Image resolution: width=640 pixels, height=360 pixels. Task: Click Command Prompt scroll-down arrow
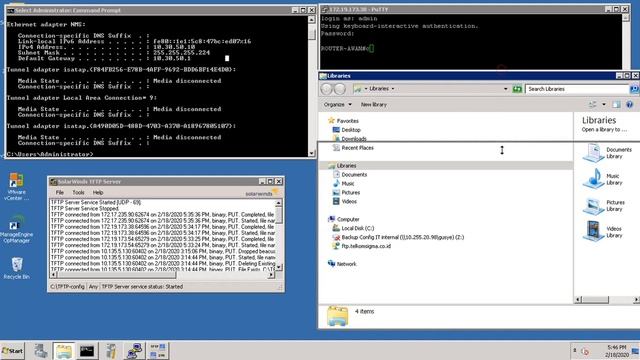click(x=311, y=153)
